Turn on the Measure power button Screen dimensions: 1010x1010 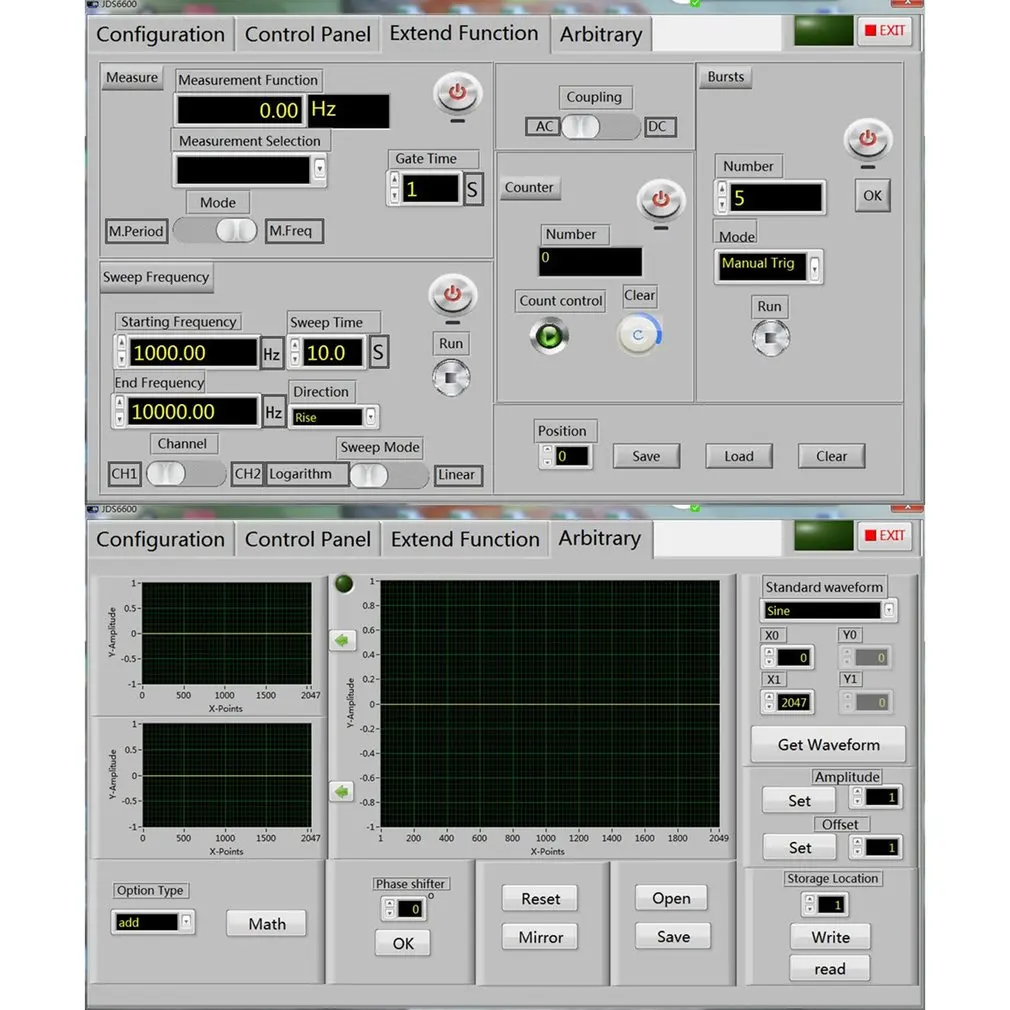click(457, 93)
